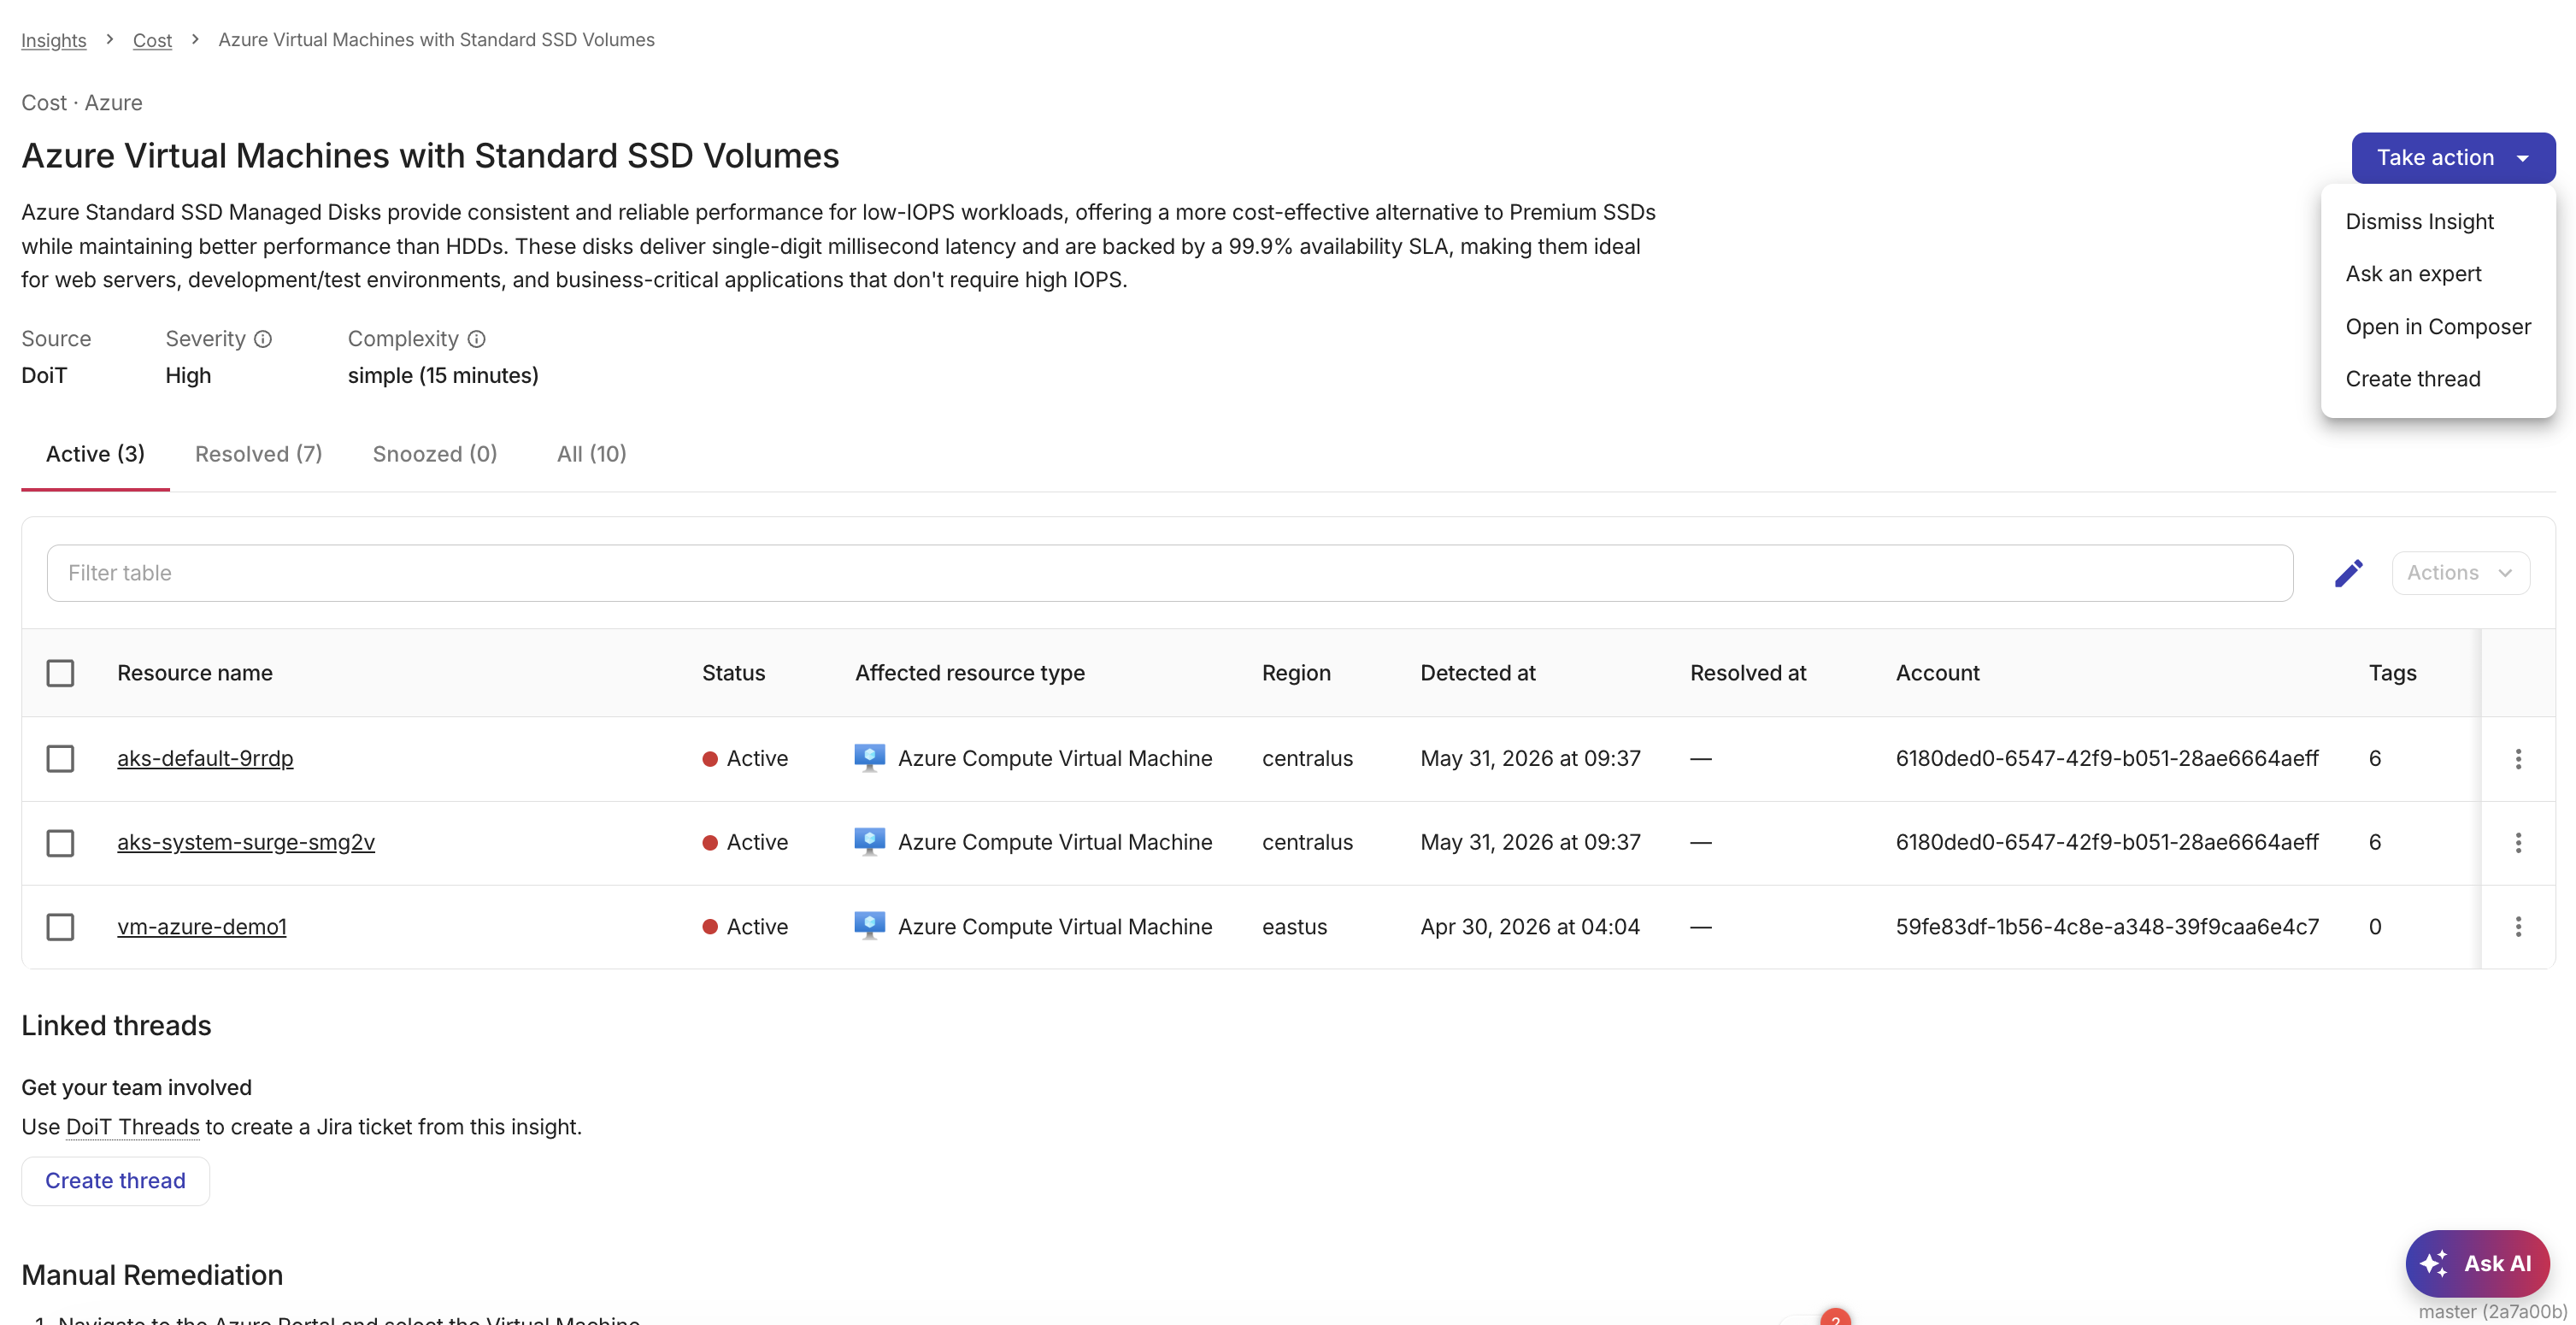Switch to the Active (3) tab
Viewport: 2576px width, 1325px height.
coord(95,454)
